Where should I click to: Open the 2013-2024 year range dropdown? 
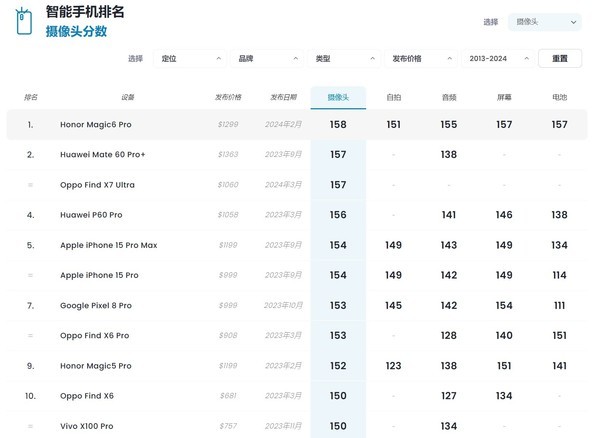tap(498, 59)
